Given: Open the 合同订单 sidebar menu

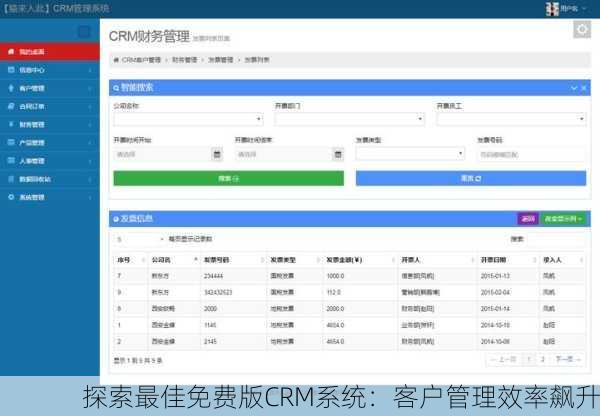Looking at the screenshot, I should click(50, 106).
